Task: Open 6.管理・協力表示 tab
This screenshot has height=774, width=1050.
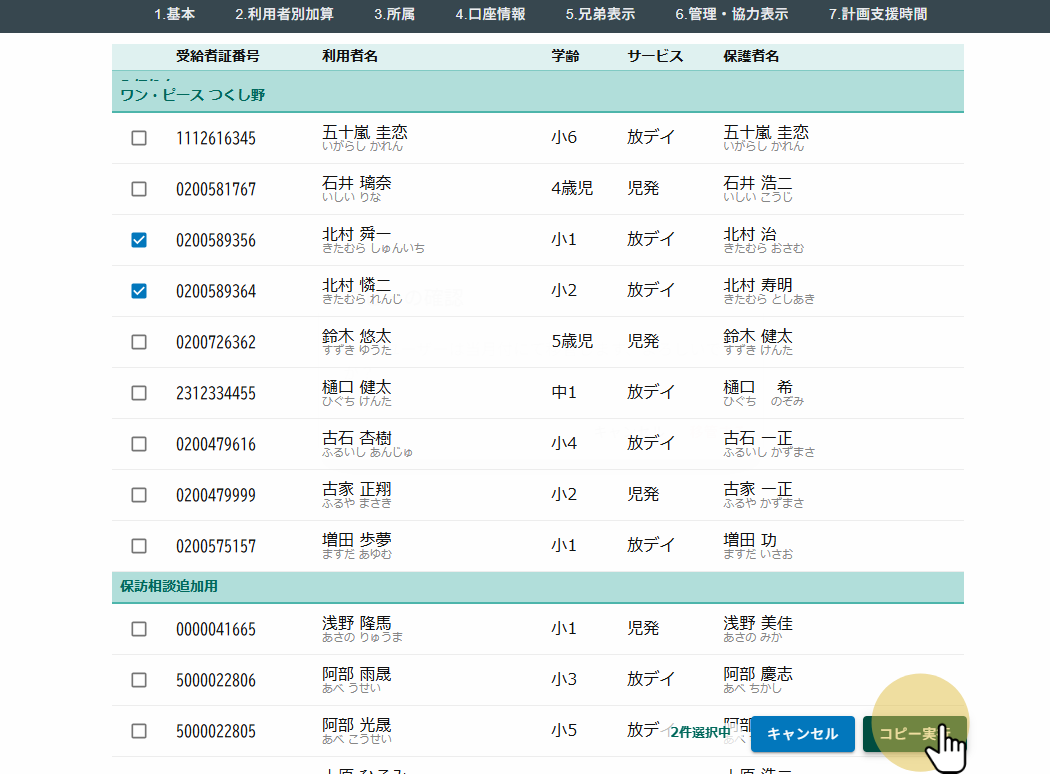Action: [x=731, y=14]
